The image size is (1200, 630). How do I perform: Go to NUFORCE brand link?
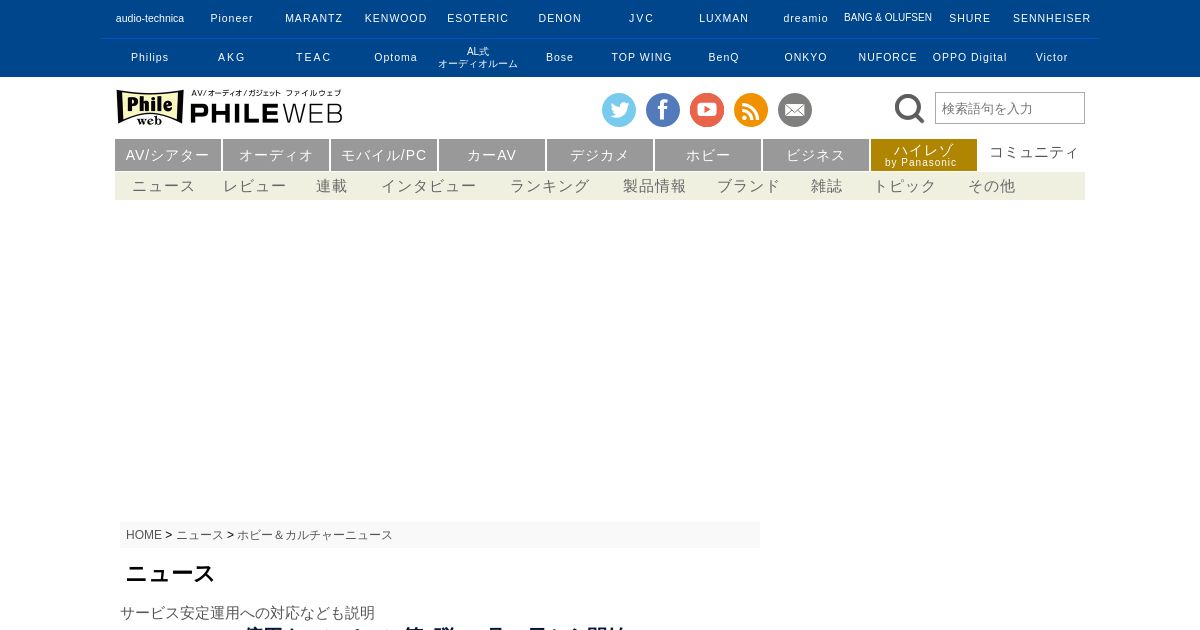pos(888,57)
